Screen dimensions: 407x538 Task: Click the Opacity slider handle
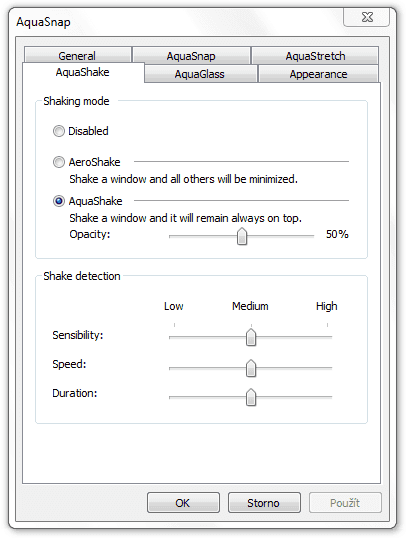click(x=242, y=236)
